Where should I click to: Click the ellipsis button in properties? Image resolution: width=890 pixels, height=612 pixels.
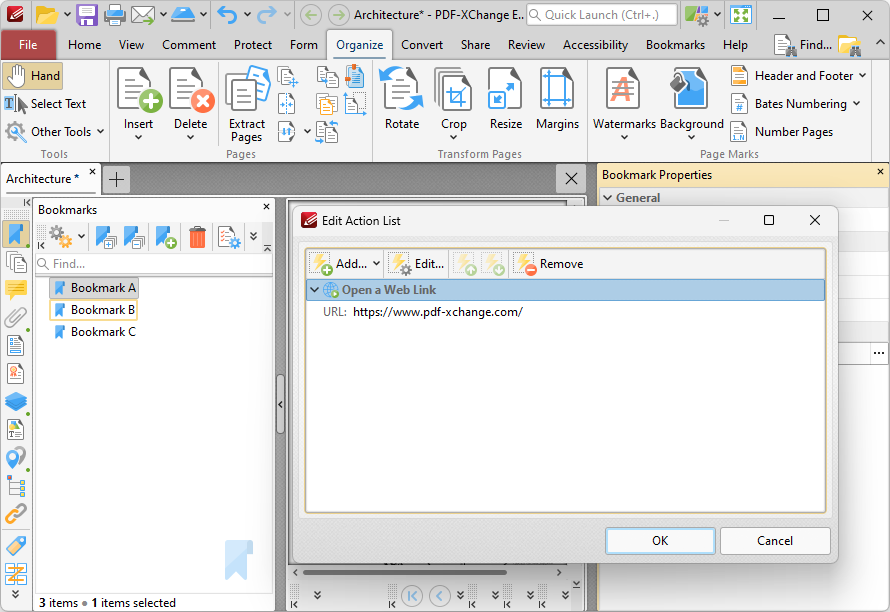[x=879, y=353]
